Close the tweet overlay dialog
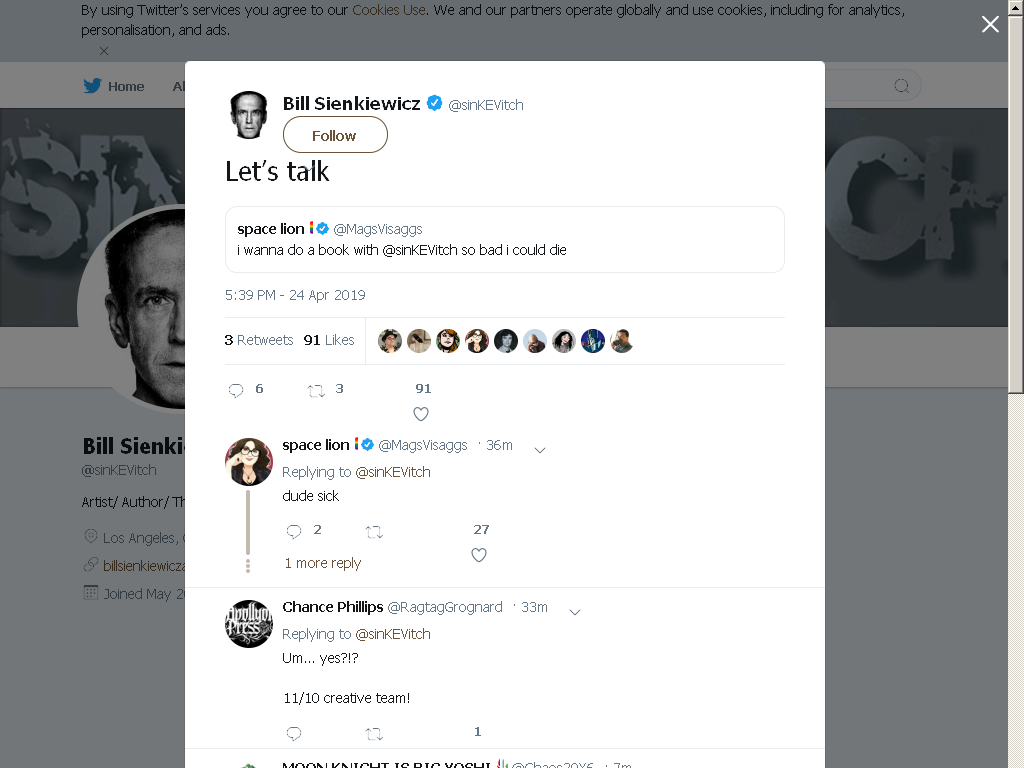Image resolution: width=1024 pixels, height=768 pixels. point(990,24)
